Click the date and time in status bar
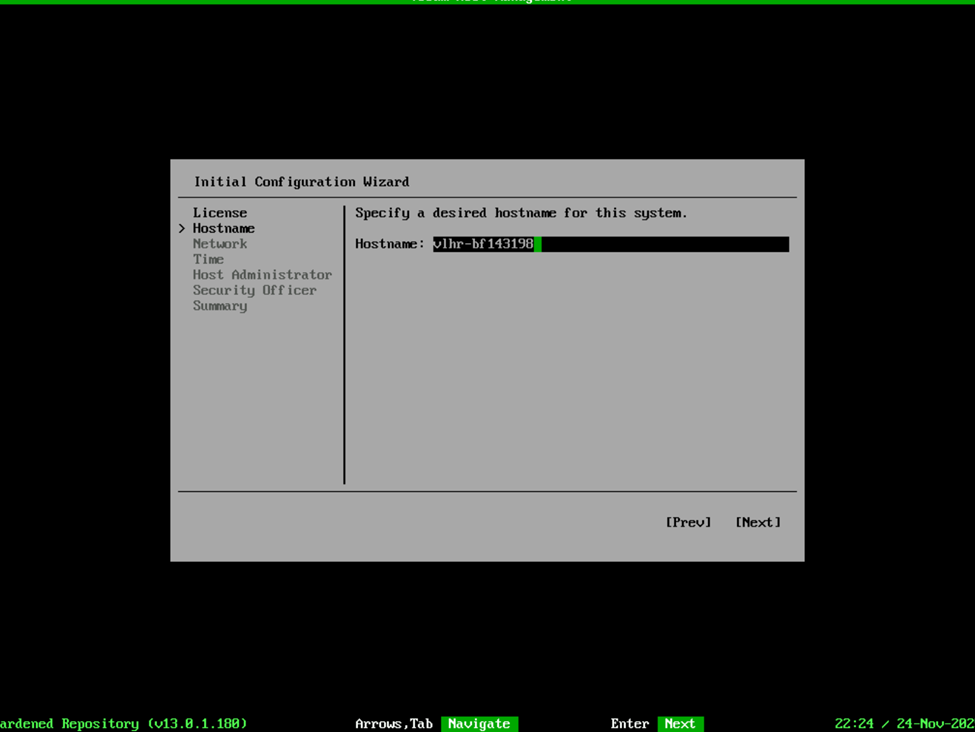This screenshot has height=732, width=975. [904, 723]
